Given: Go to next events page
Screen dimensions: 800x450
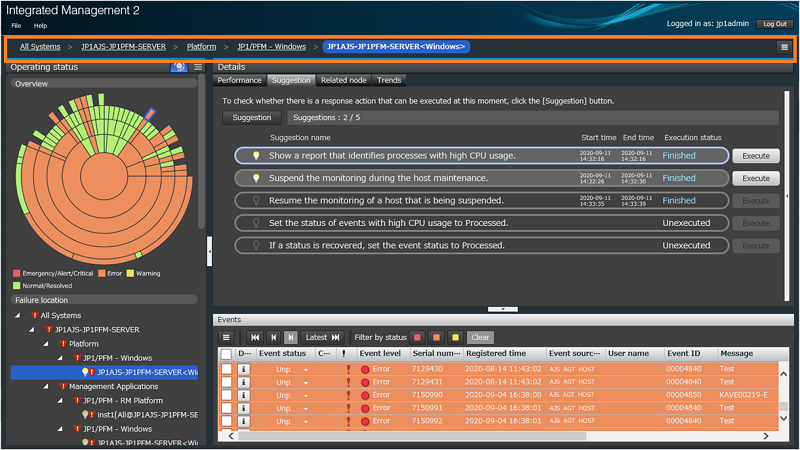Looking at the screenshot, I should click(291, 337).
